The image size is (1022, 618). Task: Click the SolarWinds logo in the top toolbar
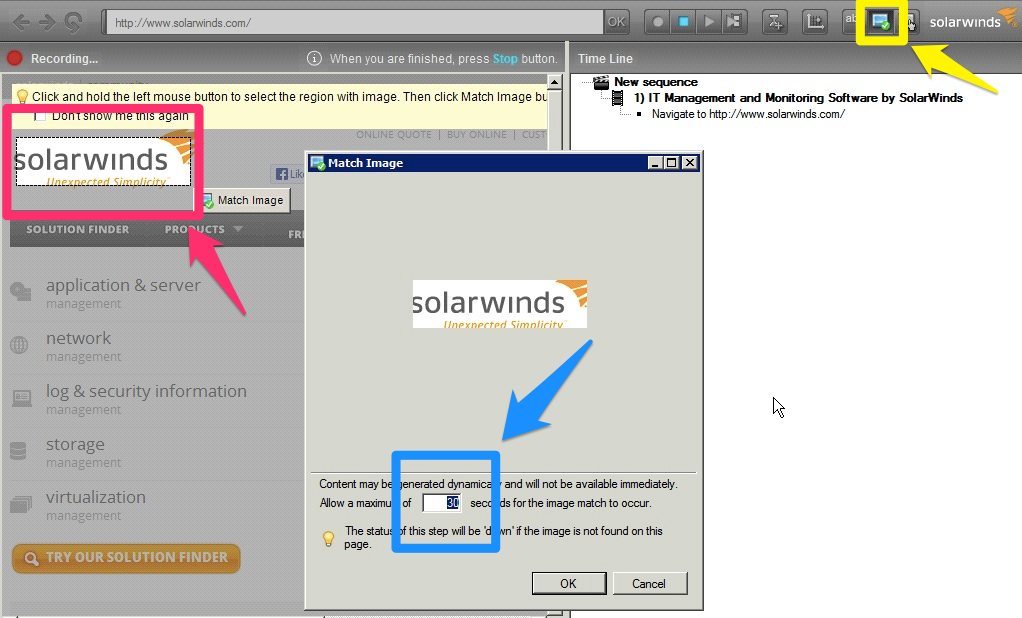click(x=972, y=21)
